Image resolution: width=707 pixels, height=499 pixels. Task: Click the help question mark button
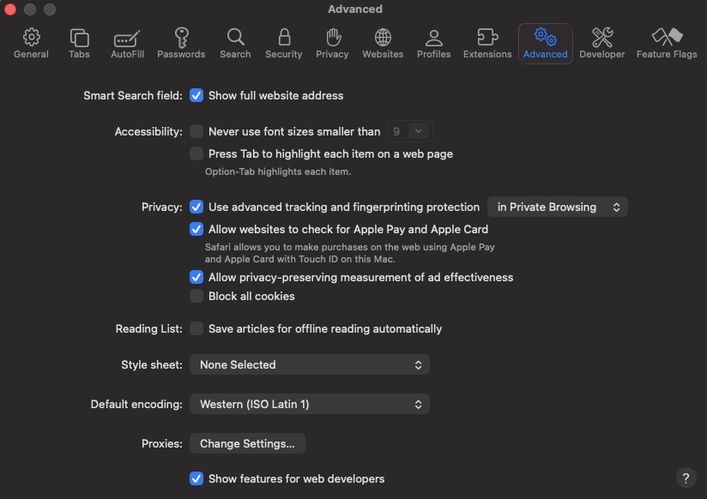tap(685, 478)
